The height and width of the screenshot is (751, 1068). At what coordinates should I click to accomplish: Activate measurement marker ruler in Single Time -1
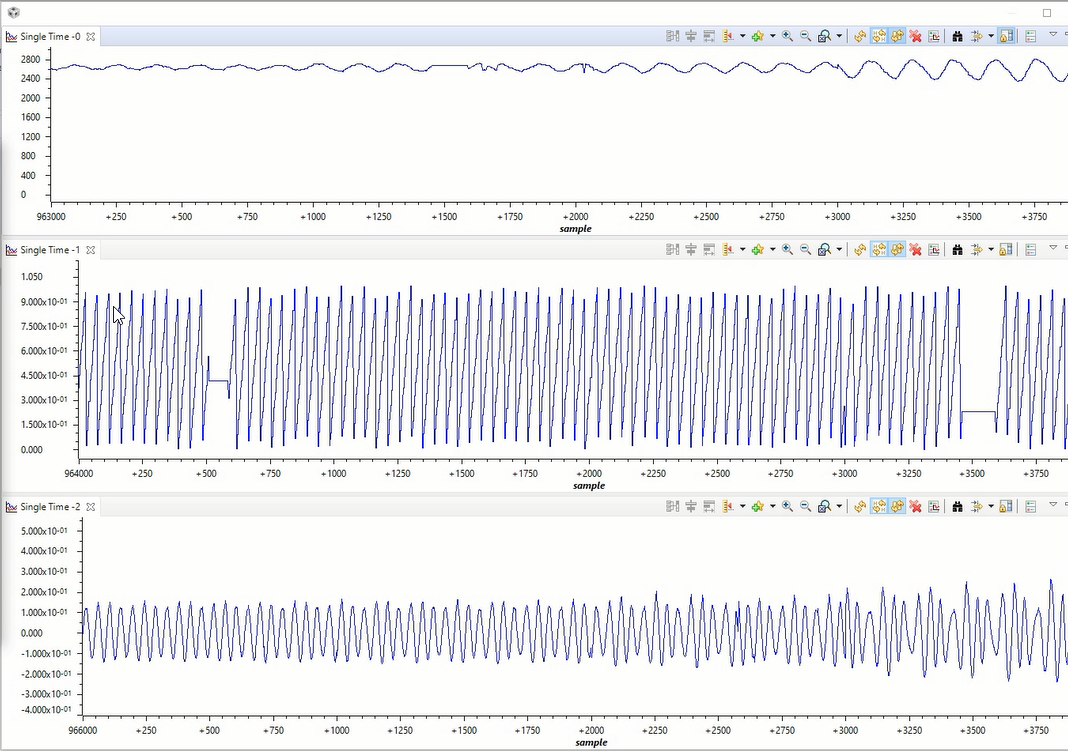[728, 250]
